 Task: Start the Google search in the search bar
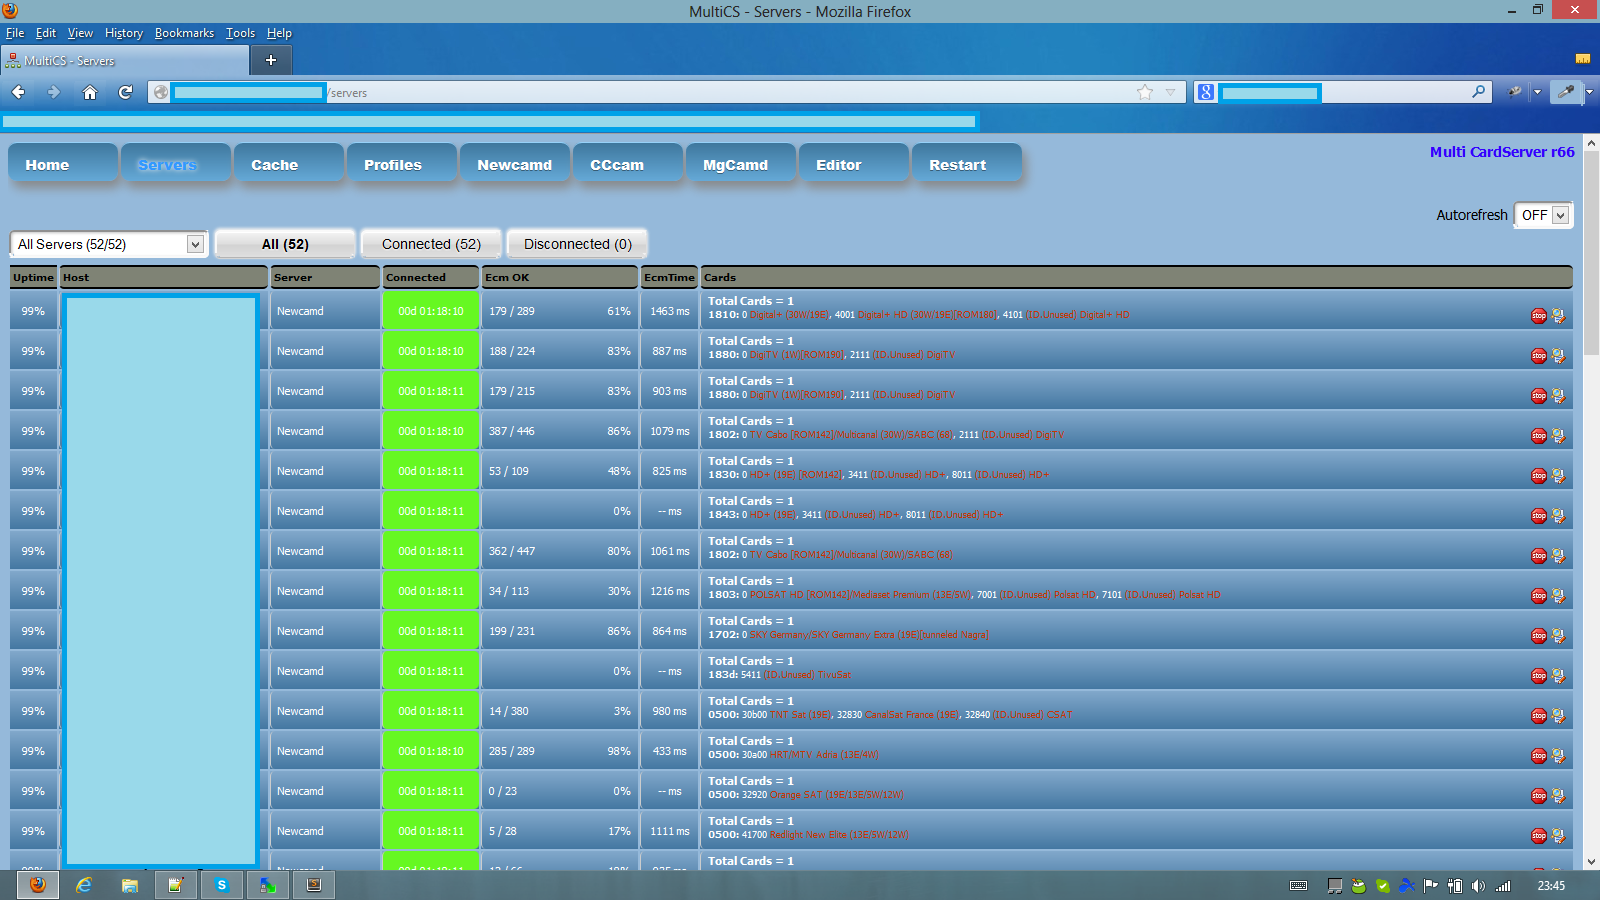(1478, 92)
